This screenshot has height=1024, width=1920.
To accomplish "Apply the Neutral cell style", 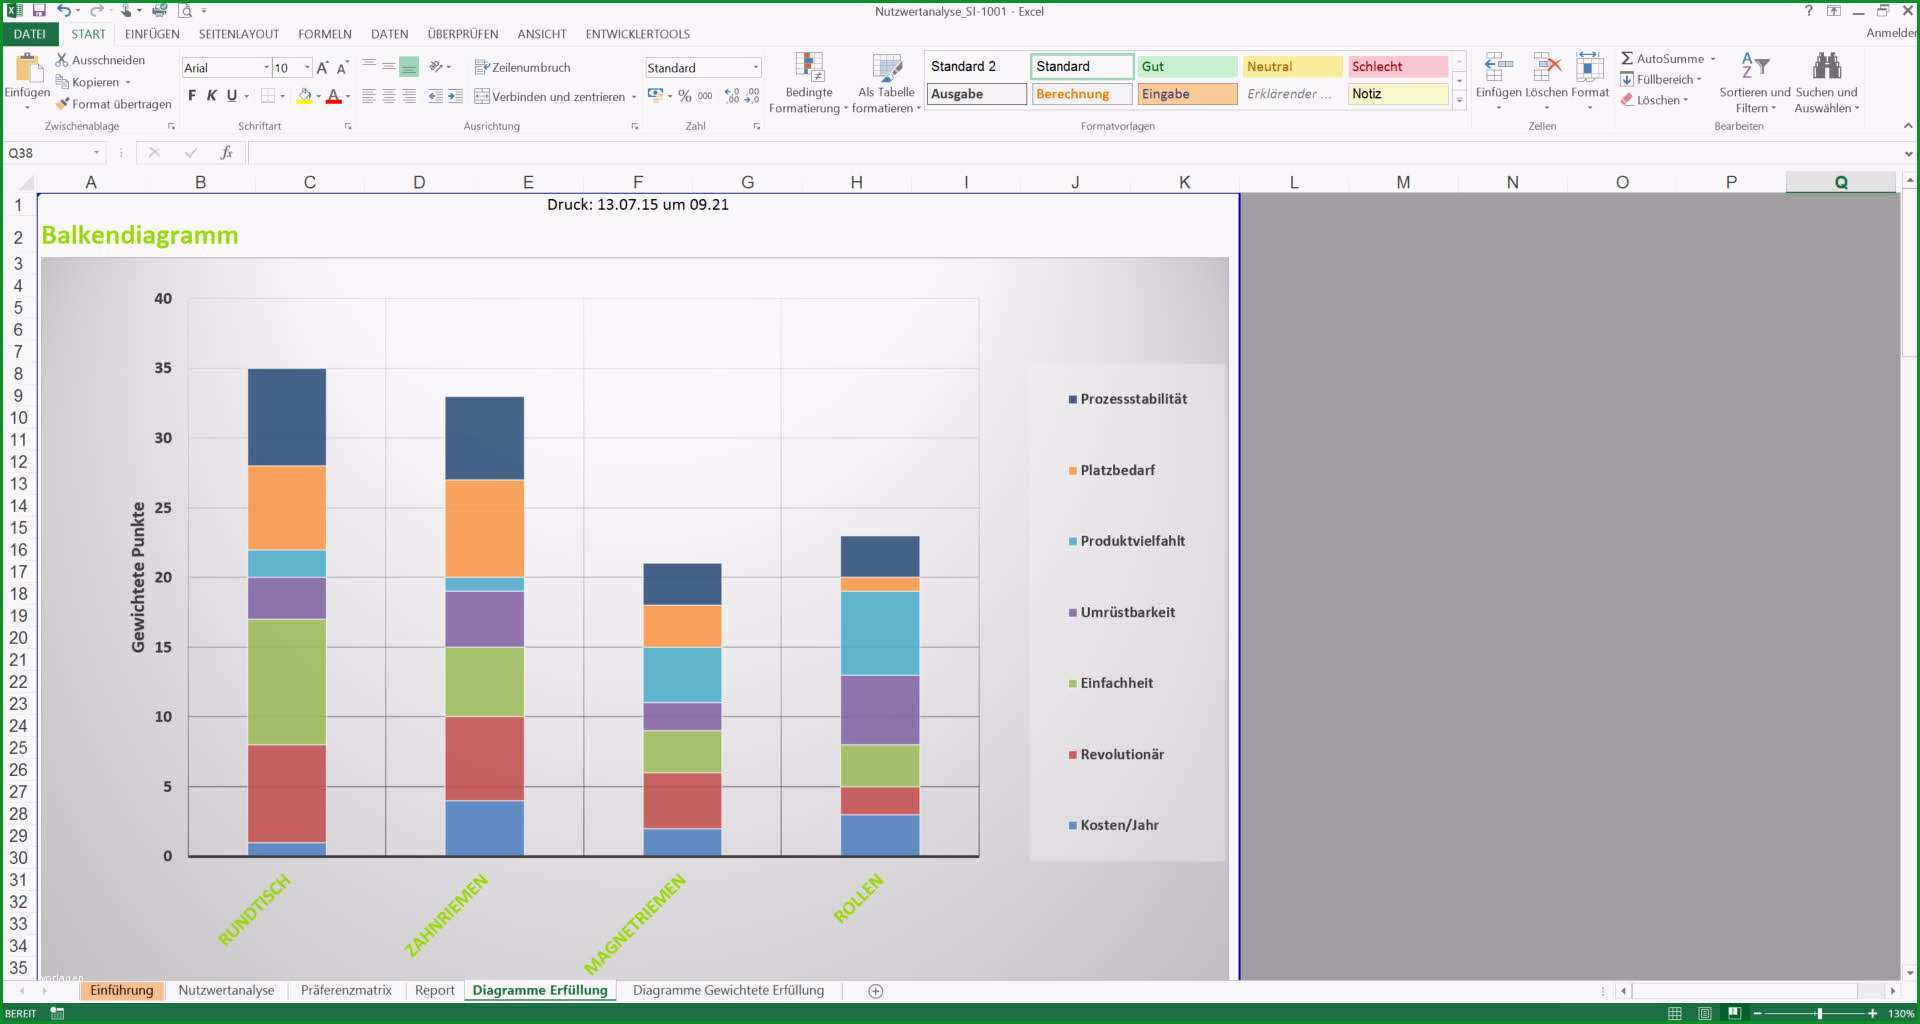I will tap(1292, 66).
